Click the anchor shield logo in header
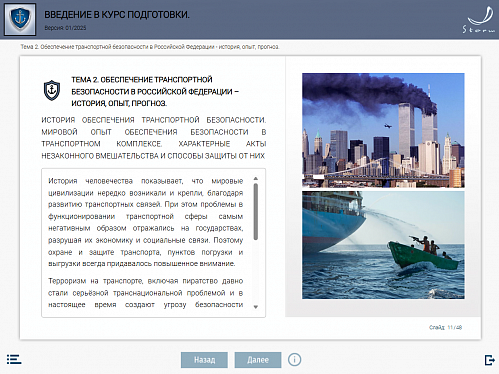The image size is (499, 374). coord(20,19)
